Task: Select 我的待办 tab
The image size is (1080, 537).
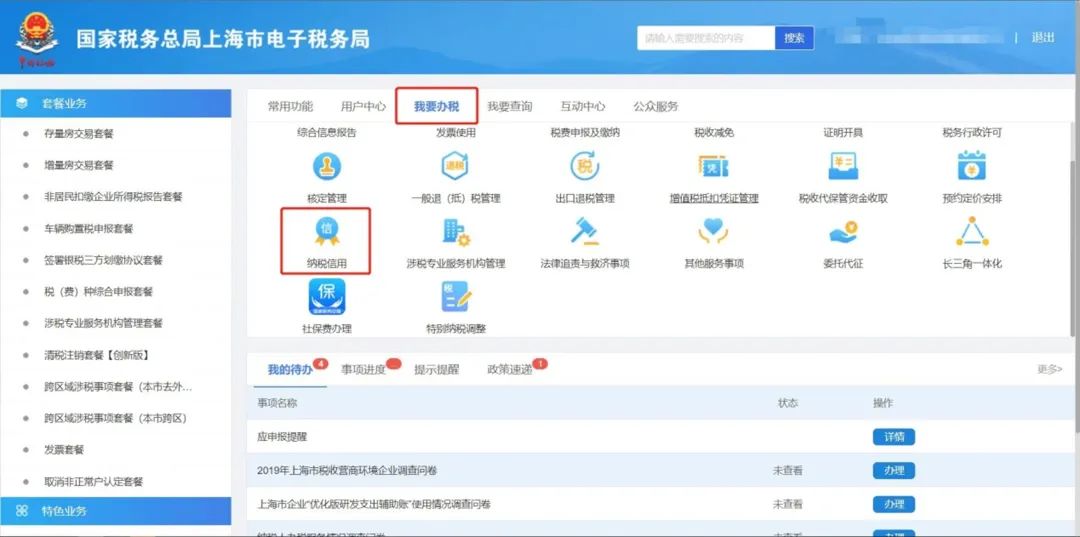Action: [290, 370]
